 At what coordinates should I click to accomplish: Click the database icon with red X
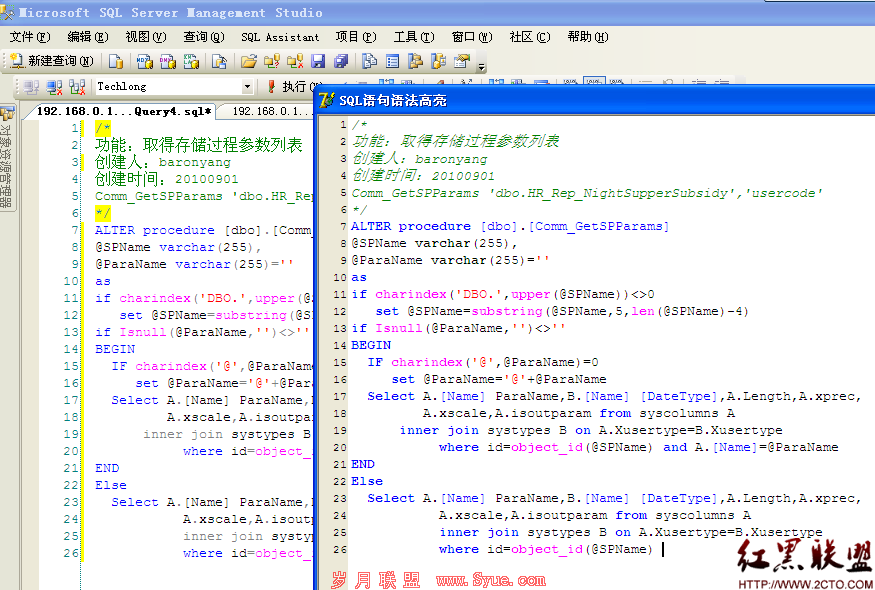click(x=295, y=61)
